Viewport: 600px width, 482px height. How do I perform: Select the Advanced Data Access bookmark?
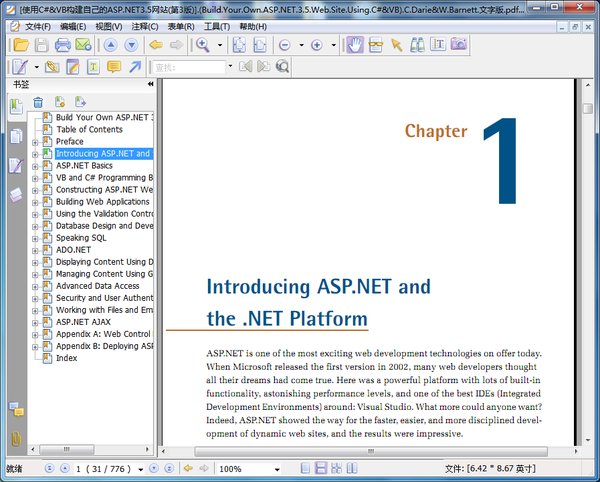97,286
